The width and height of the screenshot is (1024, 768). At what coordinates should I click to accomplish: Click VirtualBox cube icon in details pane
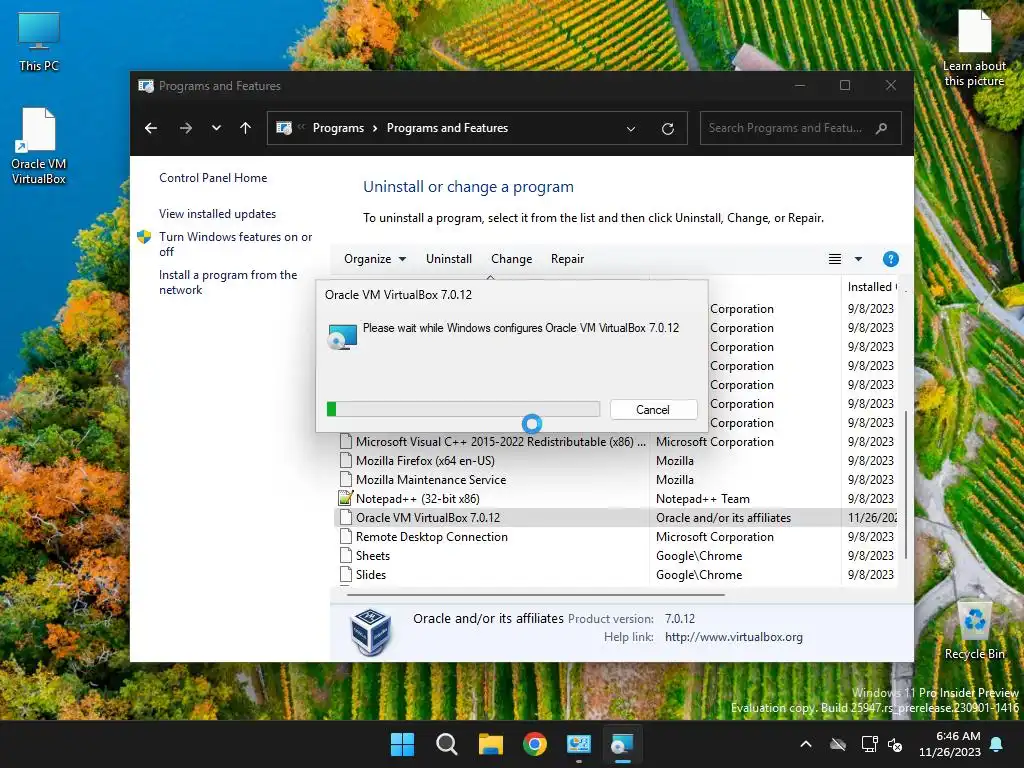[370, 632]
